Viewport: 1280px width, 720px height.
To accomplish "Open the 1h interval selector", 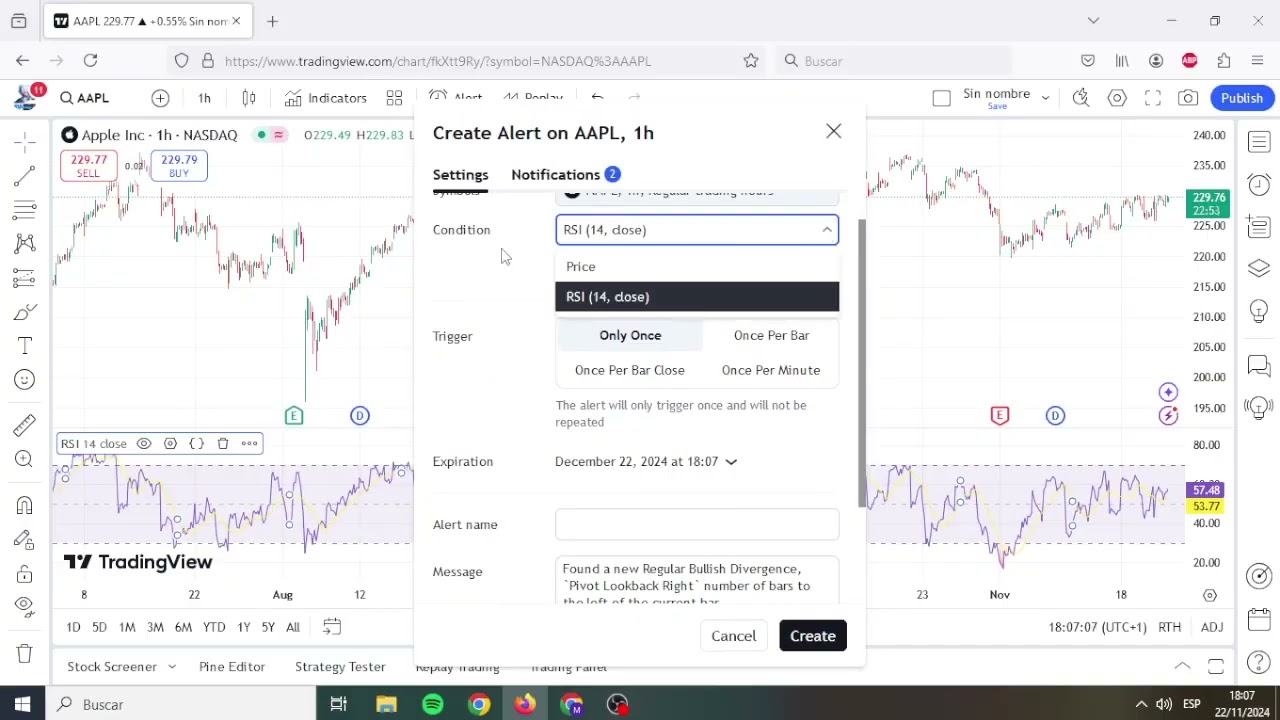I will [204, 98].
